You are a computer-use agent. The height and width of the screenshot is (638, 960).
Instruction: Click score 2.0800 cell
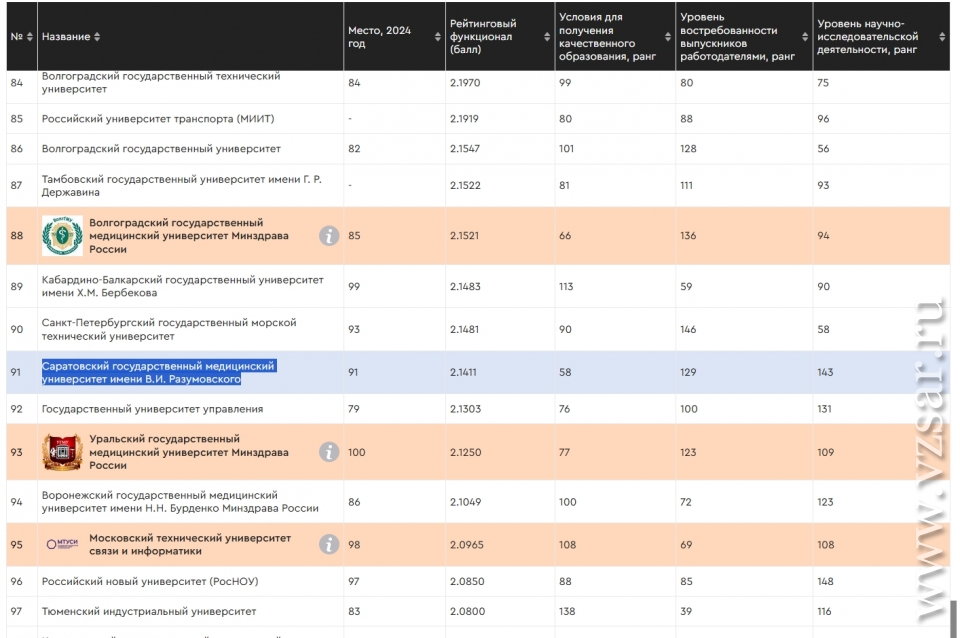tap(467, 611)
